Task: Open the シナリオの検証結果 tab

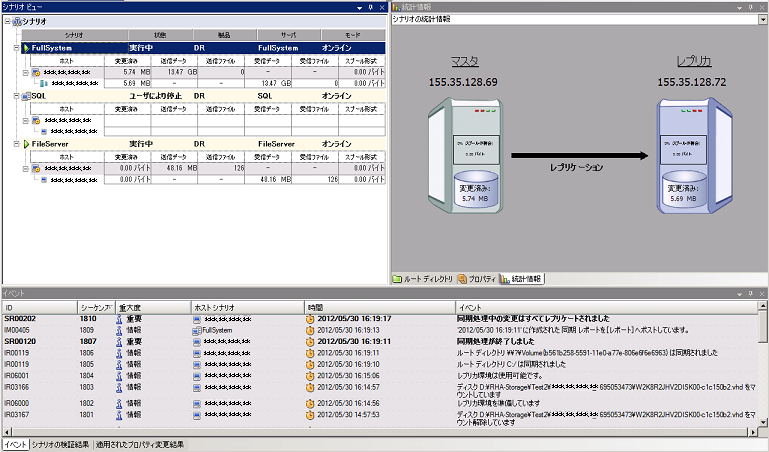Action: pyautogui.click(x=60, y=444)
